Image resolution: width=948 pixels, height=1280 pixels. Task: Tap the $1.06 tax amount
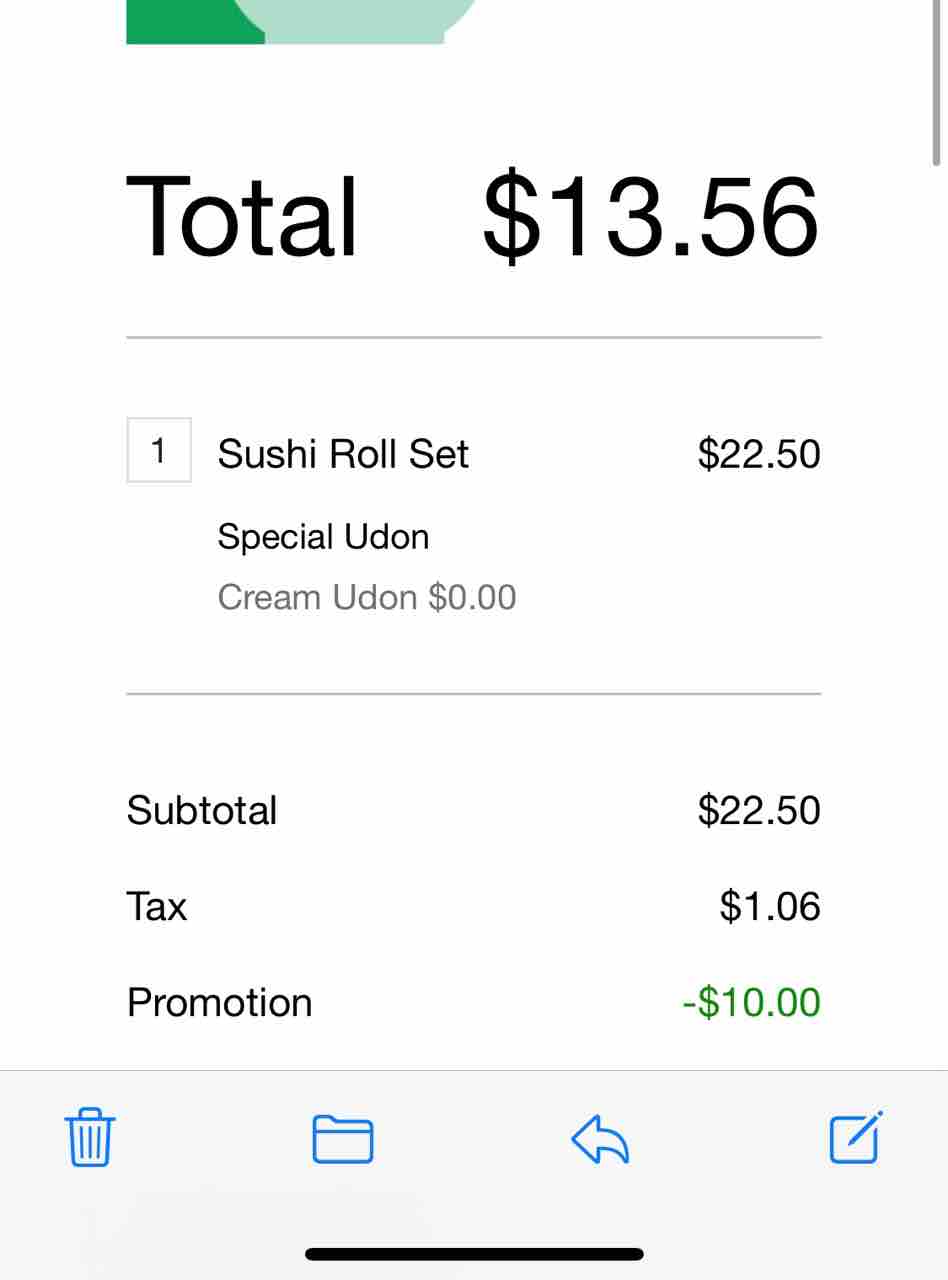point(770,906)
